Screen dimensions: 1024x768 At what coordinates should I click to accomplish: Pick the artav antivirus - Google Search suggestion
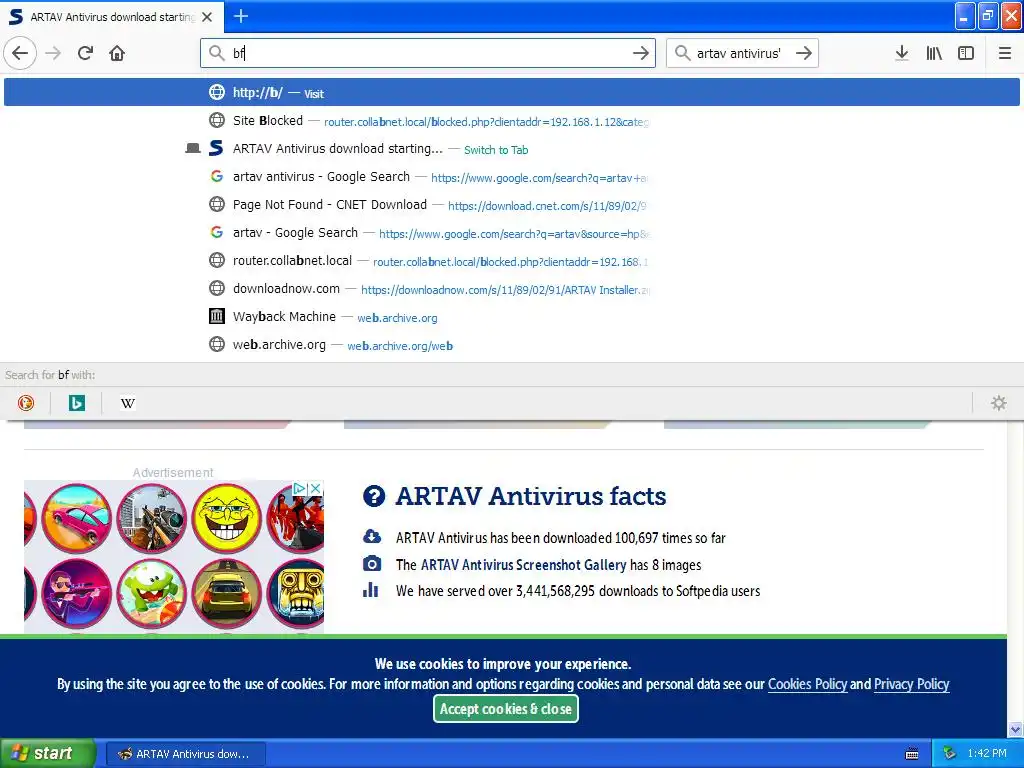pos(511,177)
